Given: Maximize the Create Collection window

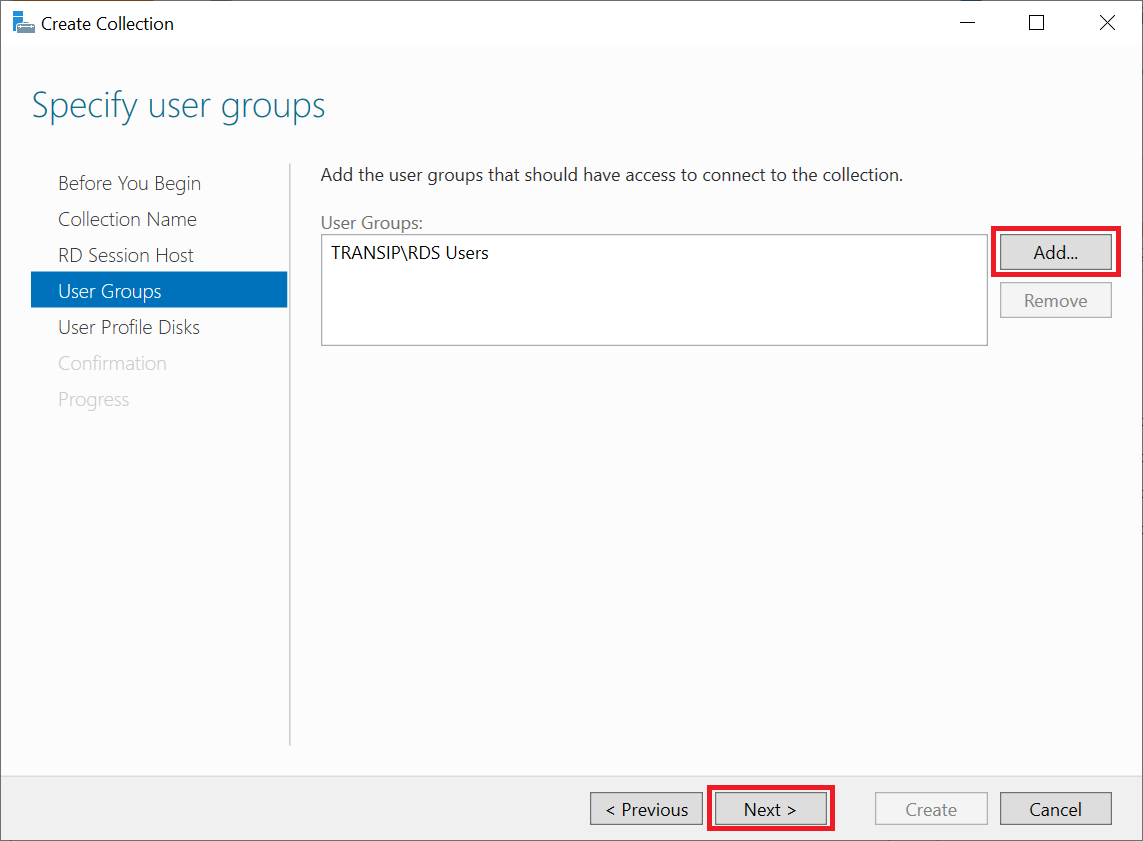Looking at the screenshot, I should [1036, 23].
